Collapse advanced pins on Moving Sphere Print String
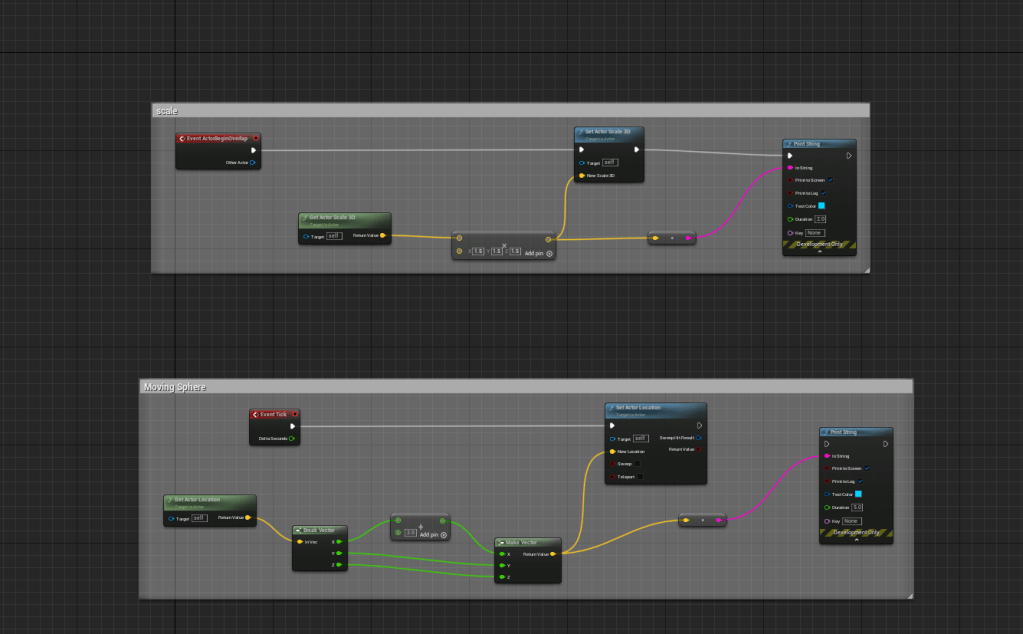The height and width of the screenshot is (634, 1023). (x=855, y=539)
